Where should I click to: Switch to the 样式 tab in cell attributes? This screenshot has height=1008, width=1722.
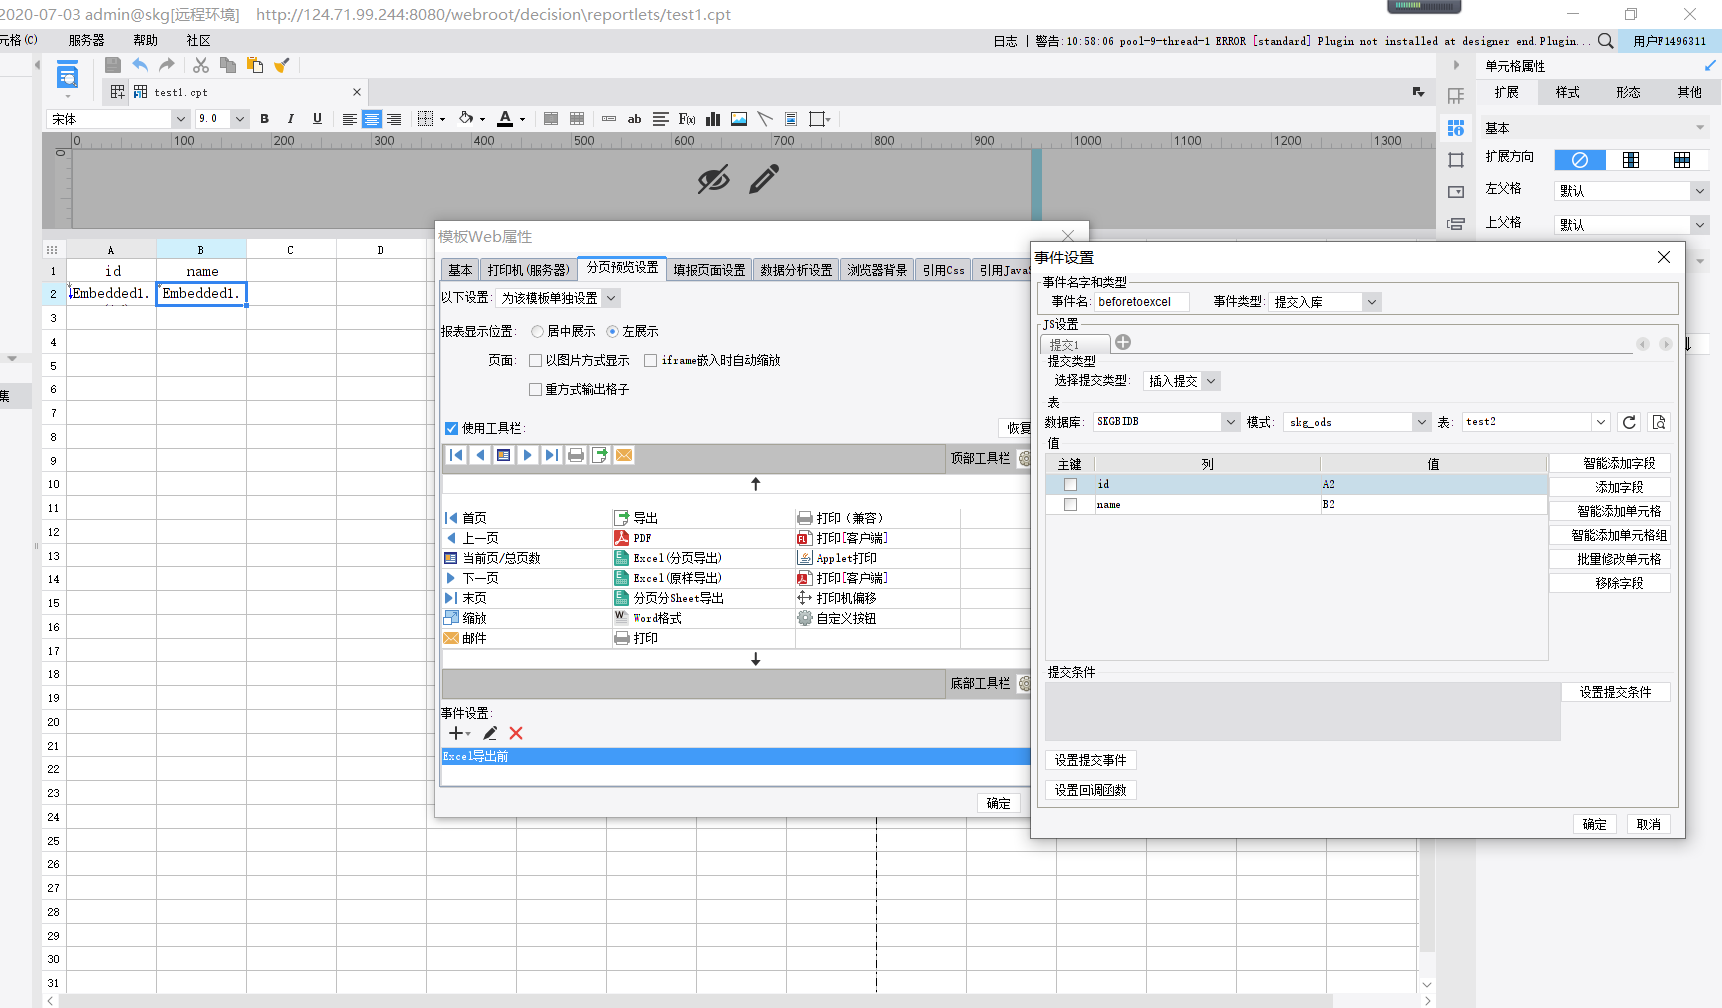1567,92
